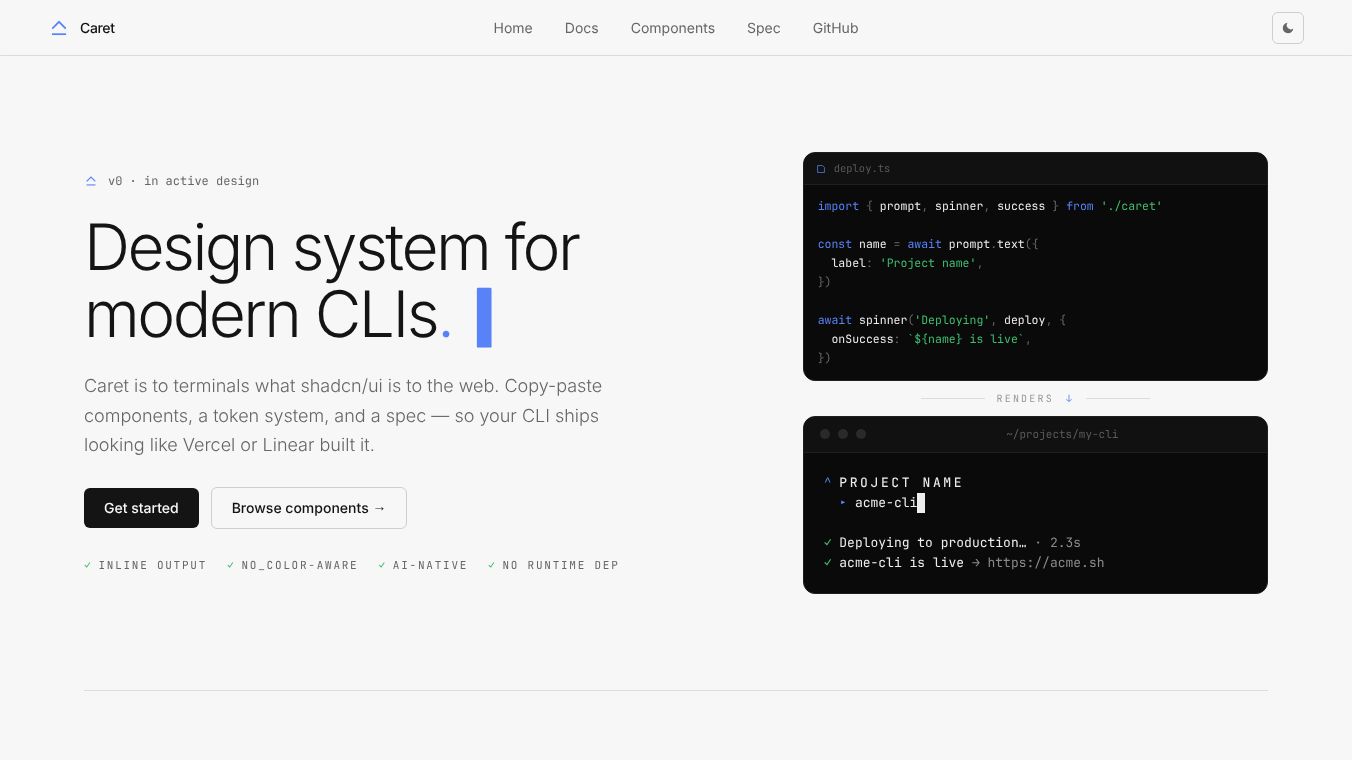Open the Docs nav item
The image size is (1352, 760).
[x=581, y=28]
